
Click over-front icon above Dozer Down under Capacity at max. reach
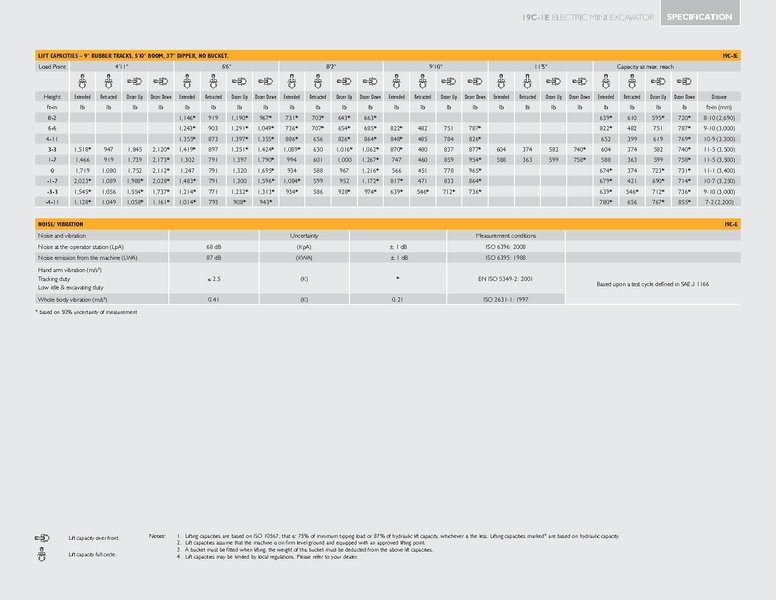684,81
